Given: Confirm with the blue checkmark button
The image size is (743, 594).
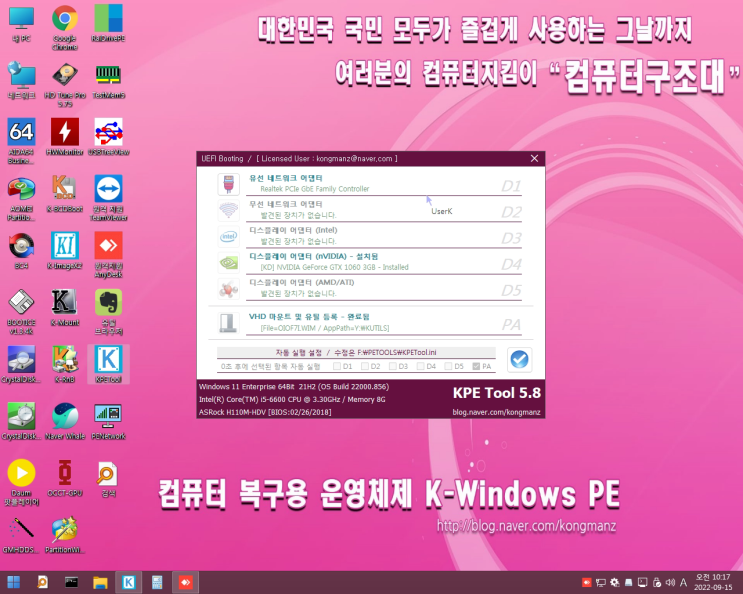Looking at the screenshot, I should tap(519, 360).
